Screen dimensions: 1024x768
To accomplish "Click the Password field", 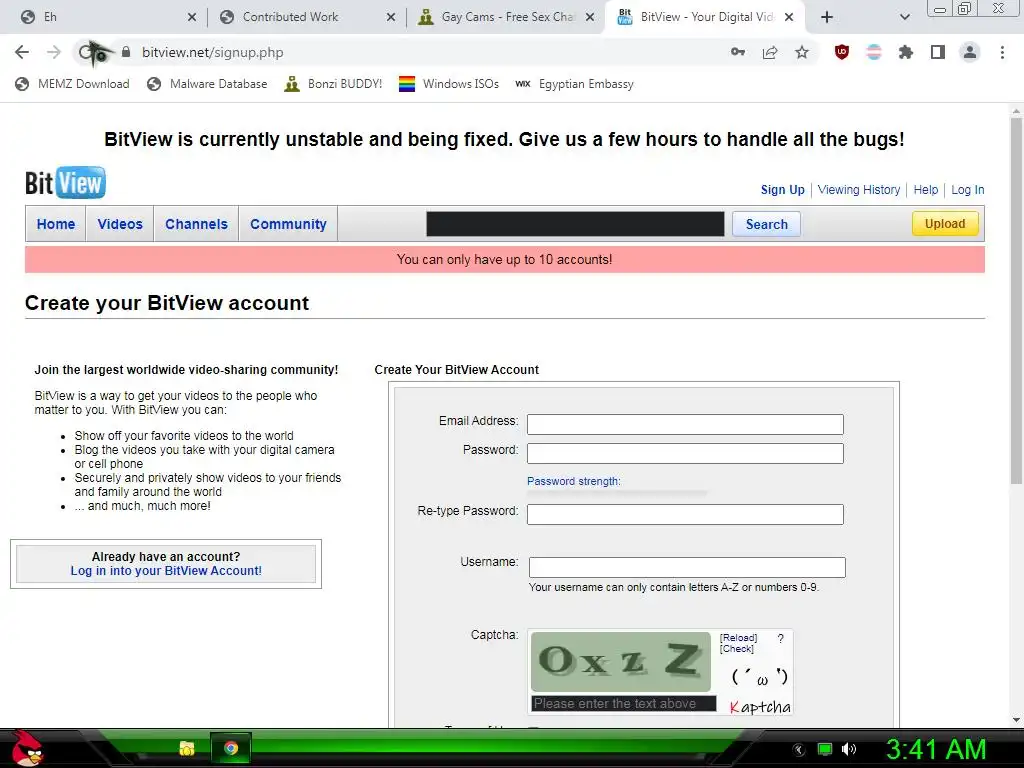I will (x=685, y=453).
